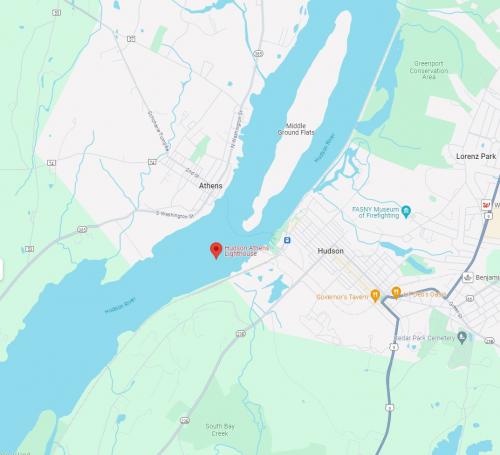Select the Walgreens store icon
Viewport: 500px width, 455px height.
[486, 205]
